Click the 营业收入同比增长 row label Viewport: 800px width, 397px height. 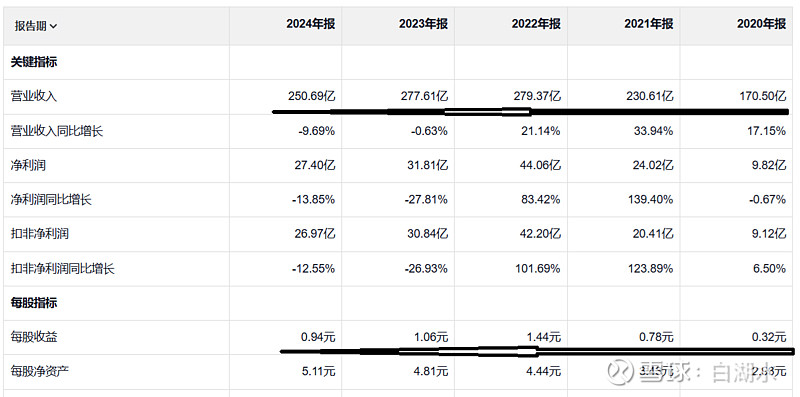(x=57, y=131)
